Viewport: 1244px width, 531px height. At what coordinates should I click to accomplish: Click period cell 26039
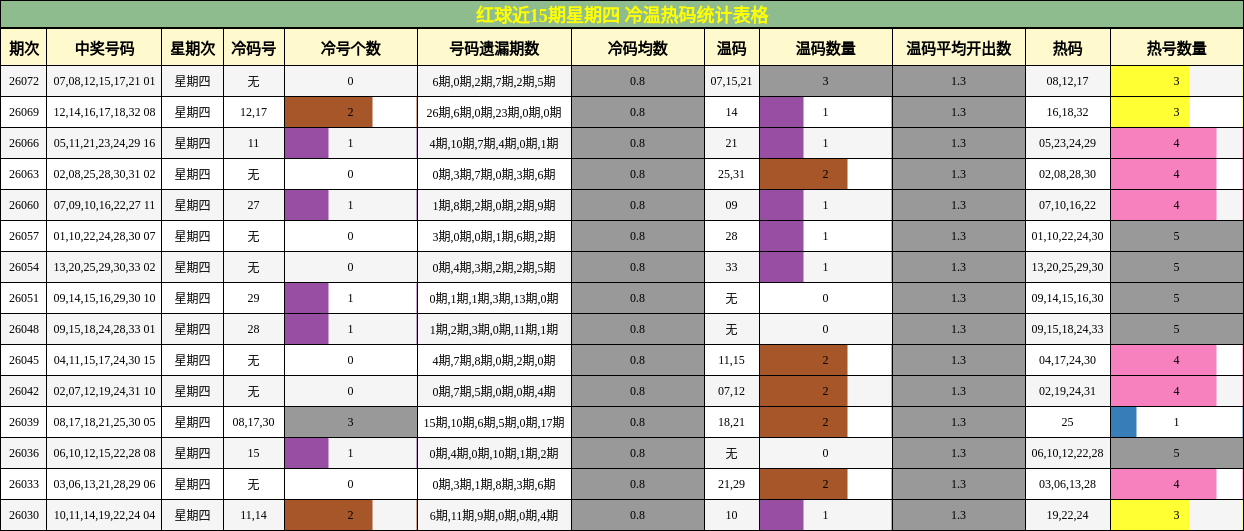pyautogui.click(x=24, y=422)
